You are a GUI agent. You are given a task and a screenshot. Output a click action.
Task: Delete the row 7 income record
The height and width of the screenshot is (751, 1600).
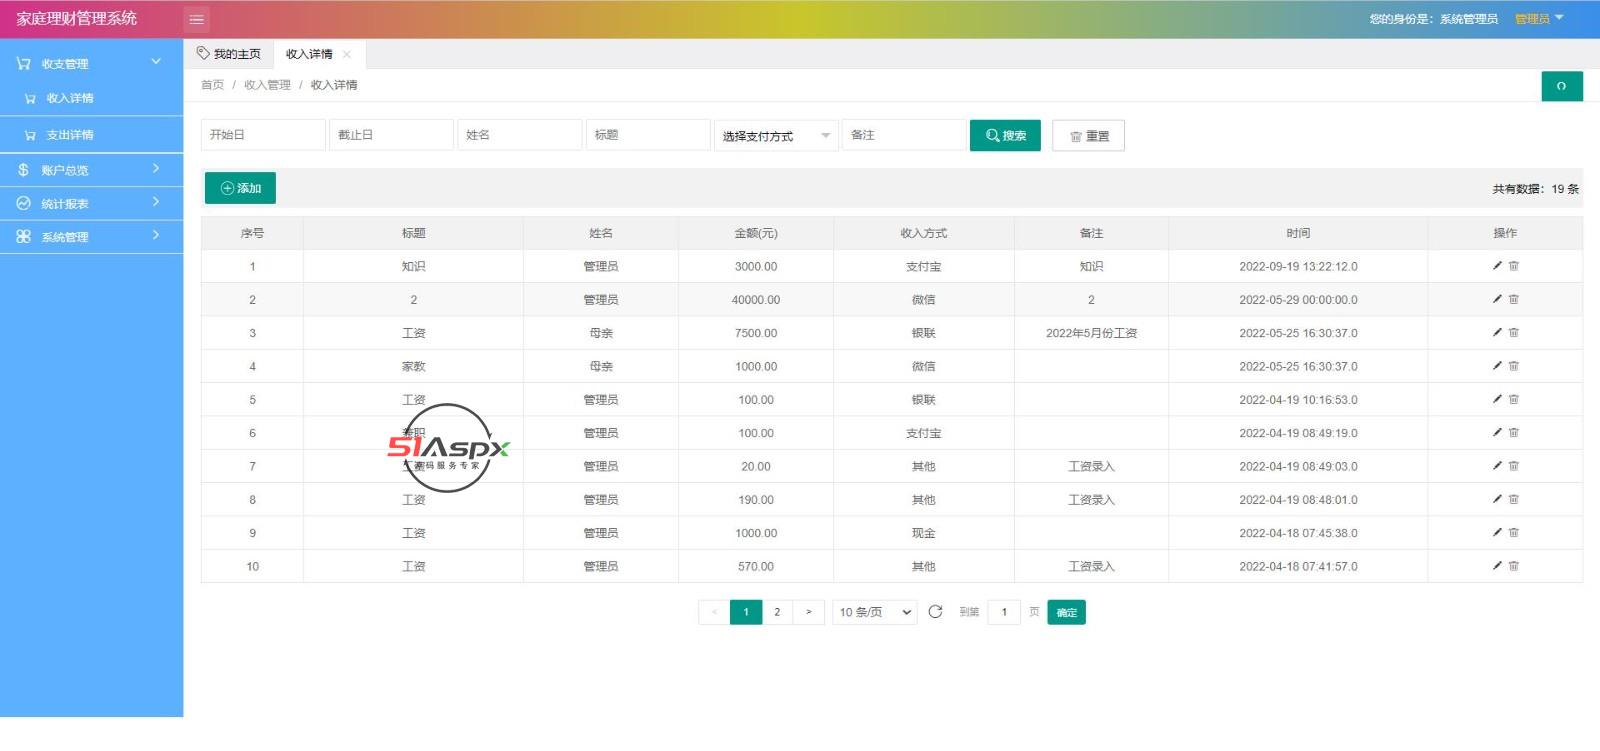pos(1514,466)
